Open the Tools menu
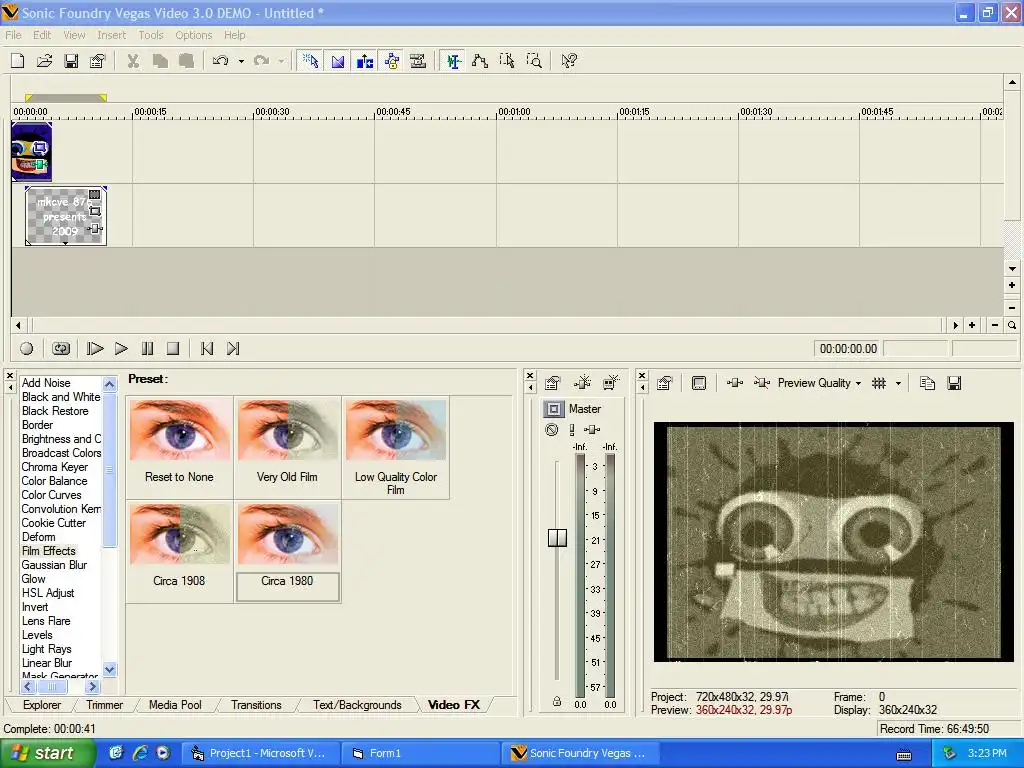1024x768 pixels. click(x=151, y=35)
